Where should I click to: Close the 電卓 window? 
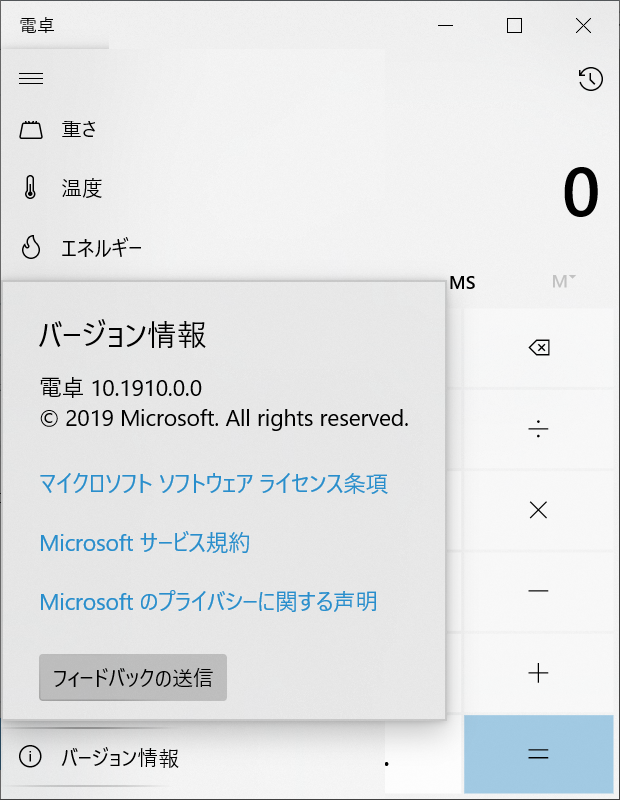point(583,26)
